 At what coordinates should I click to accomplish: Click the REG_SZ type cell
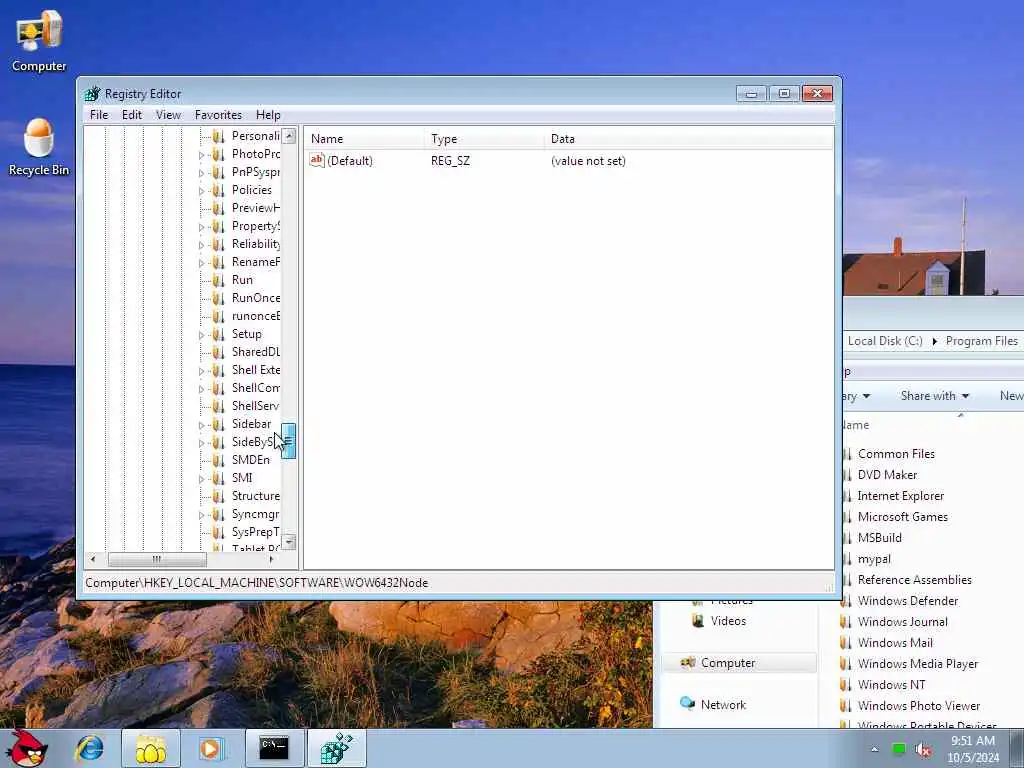450,161
